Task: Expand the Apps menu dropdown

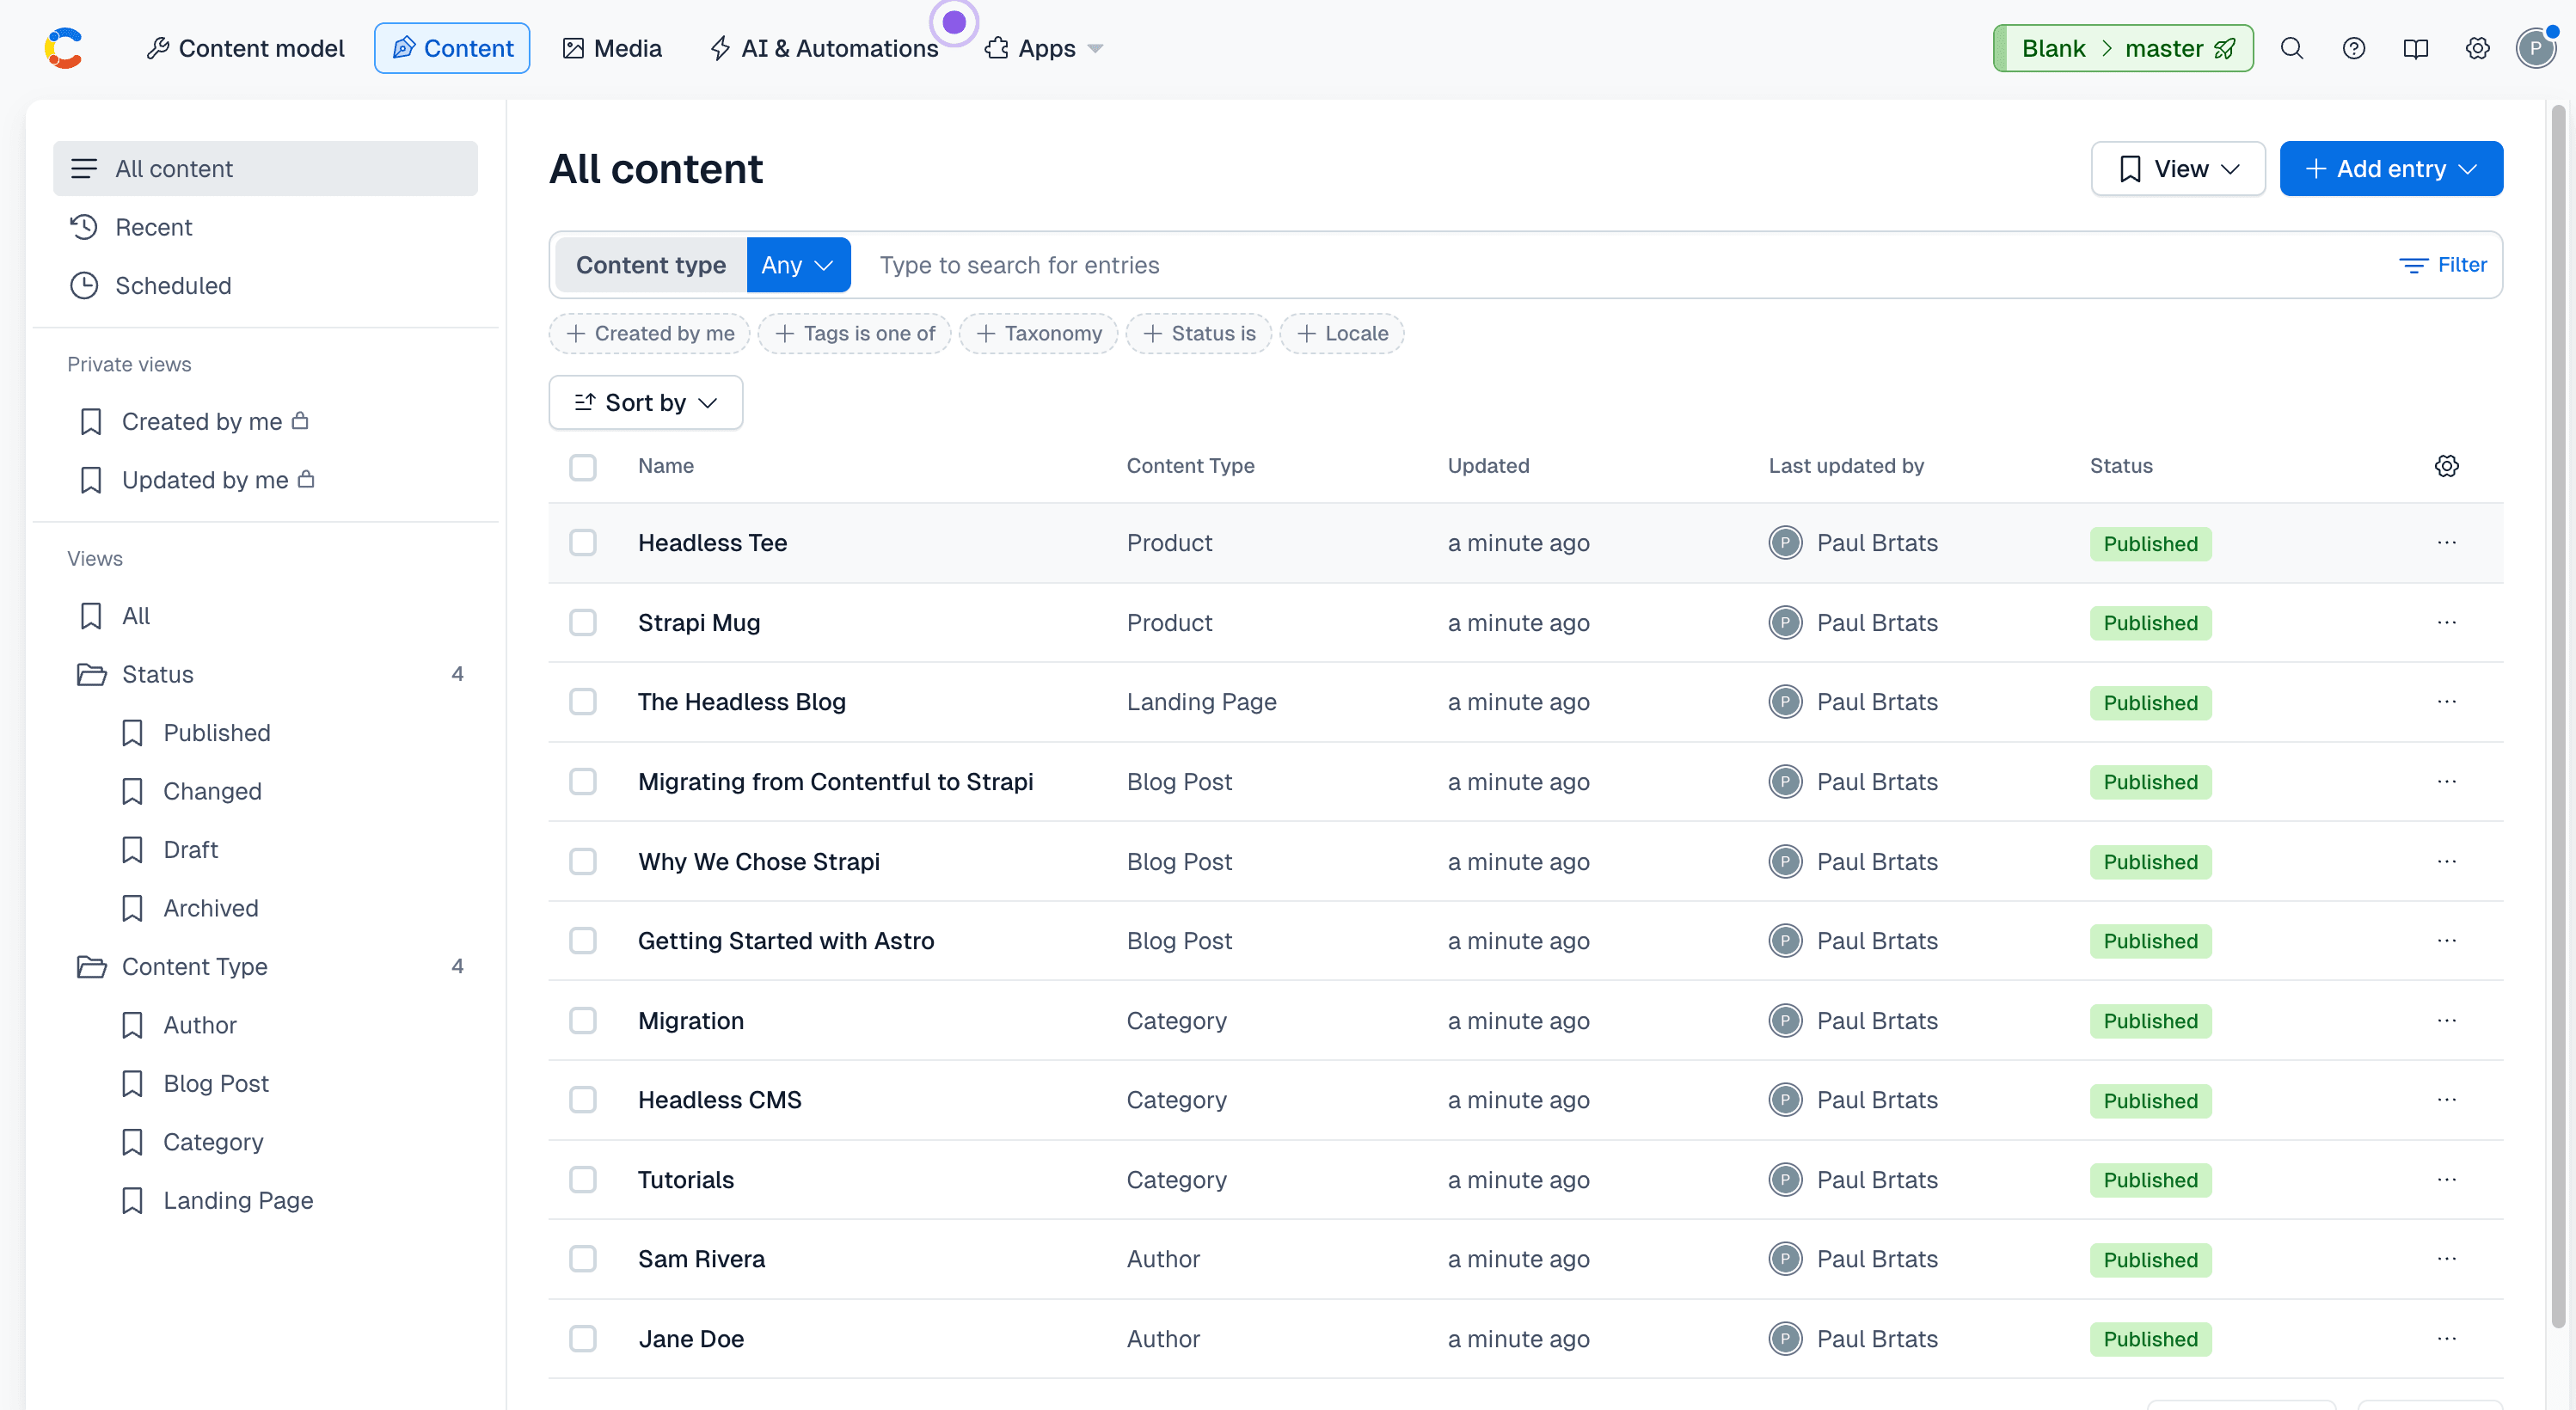Action: [1044, 48]
